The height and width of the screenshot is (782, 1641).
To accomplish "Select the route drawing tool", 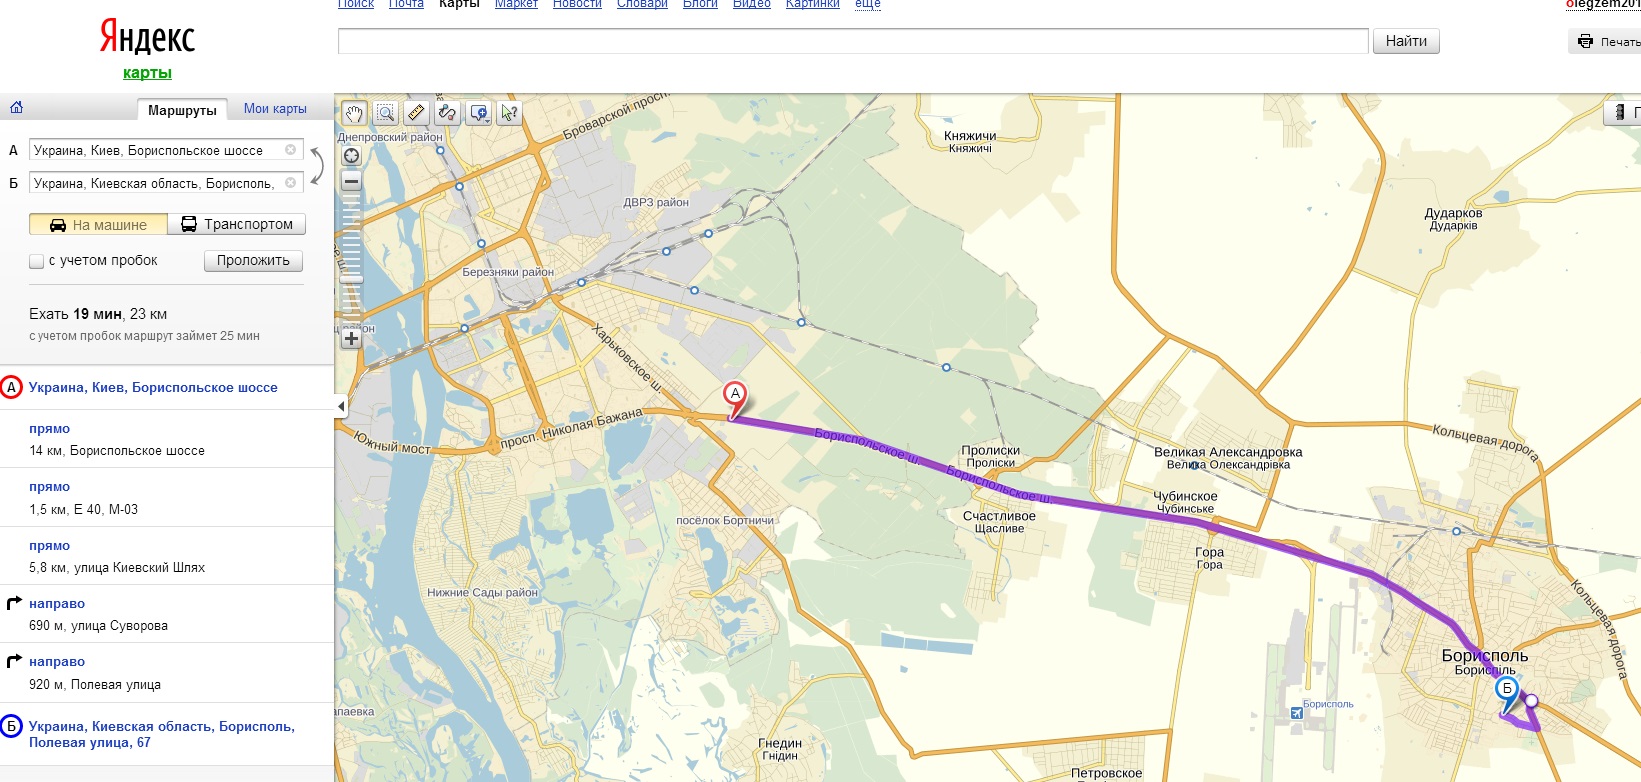I will [x=447, y=113].
